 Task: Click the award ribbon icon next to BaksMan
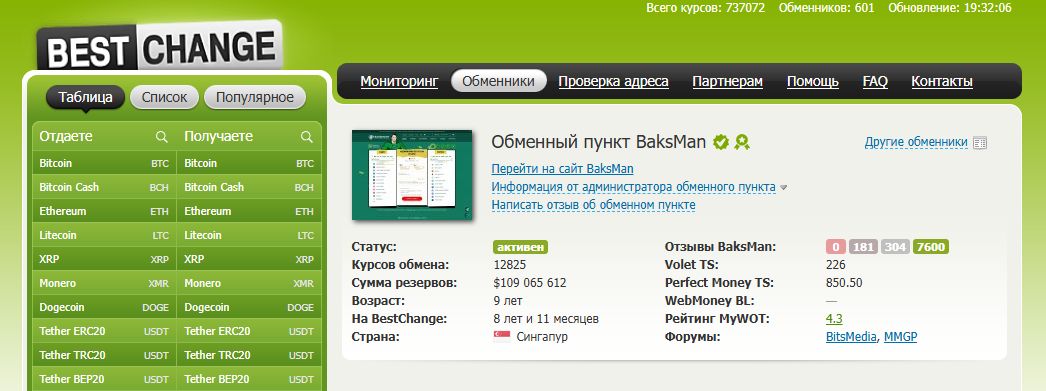tap(742, 142)
